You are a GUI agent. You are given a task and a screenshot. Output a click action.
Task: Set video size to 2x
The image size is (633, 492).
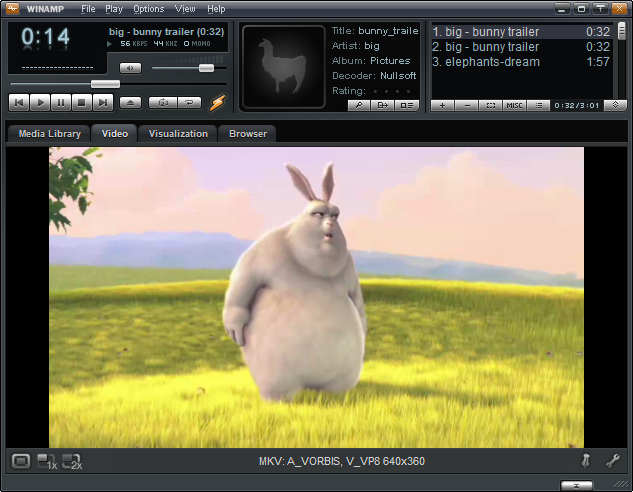click(x=72, y=461)
